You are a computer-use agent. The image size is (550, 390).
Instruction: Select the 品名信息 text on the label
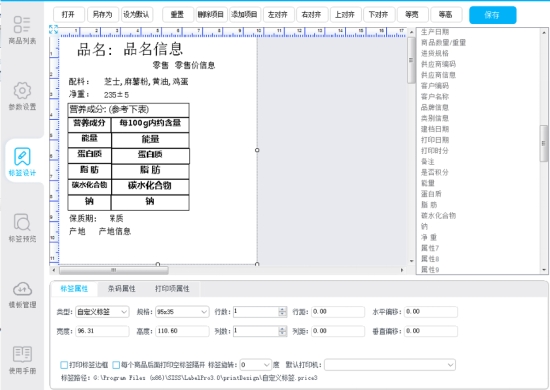pyautogui.click(x=153, y=49)
